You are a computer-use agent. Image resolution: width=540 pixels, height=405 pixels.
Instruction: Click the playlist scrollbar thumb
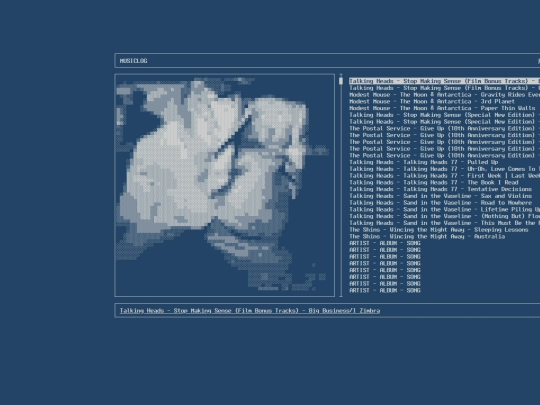pyautogui.click(x=341, y=81)
